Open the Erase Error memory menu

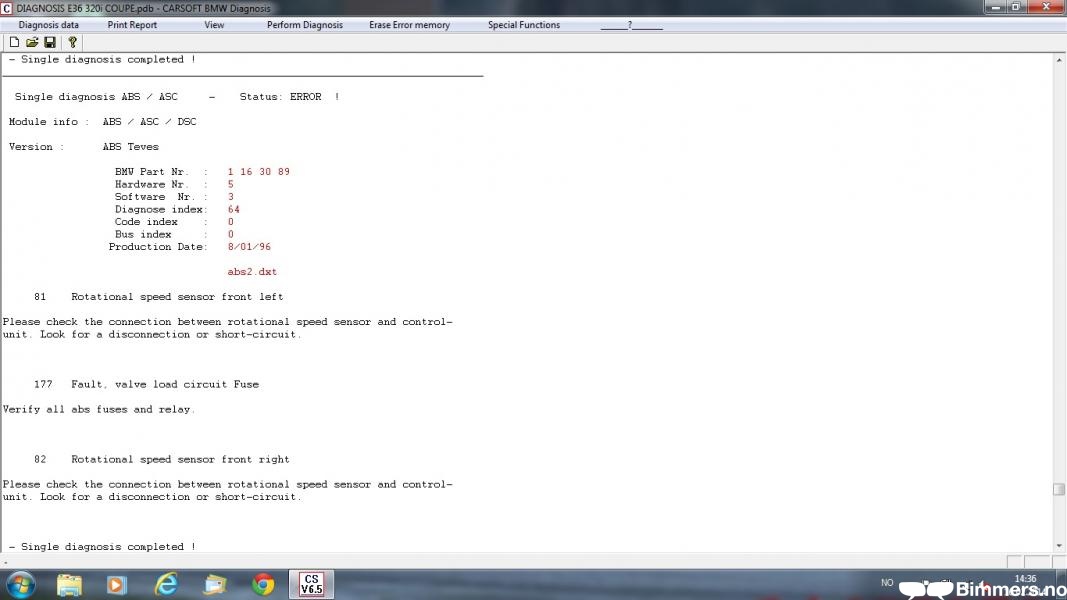[410, 24]
